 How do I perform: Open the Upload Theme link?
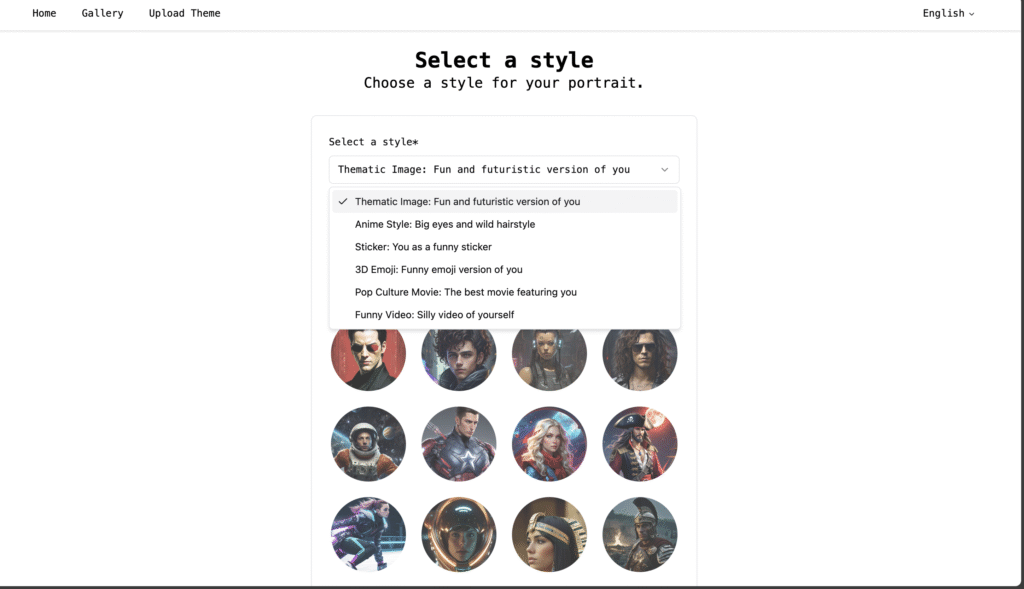point(185,13)
